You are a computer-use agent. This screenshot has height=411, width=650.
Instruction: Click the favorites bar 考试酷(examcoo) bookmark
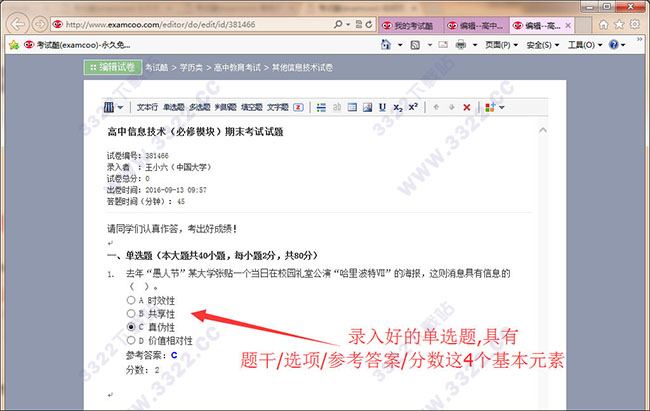(x=77, y=45)
